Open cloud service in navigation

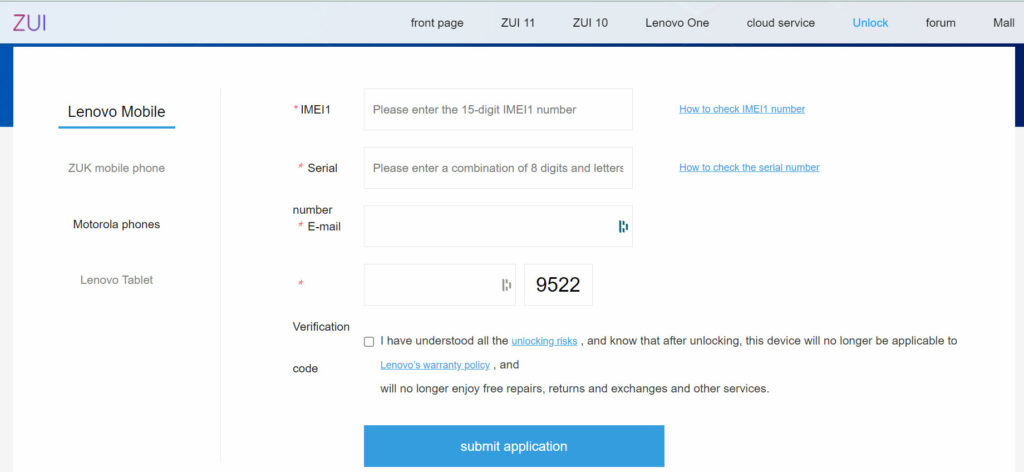point(780,23)
